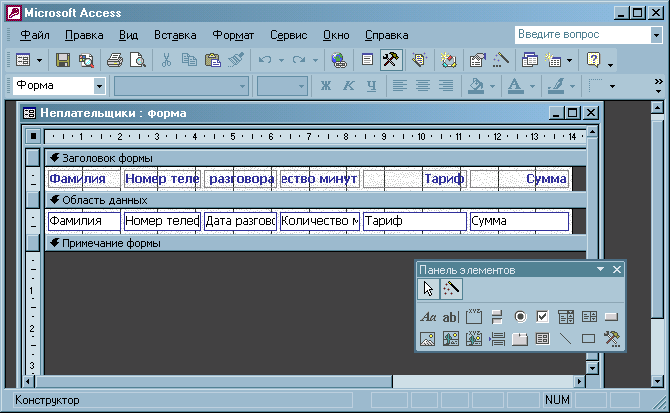670x413 pixels.
Task: Select the Option Group tool in toolbox
Action: click(474, 317)
